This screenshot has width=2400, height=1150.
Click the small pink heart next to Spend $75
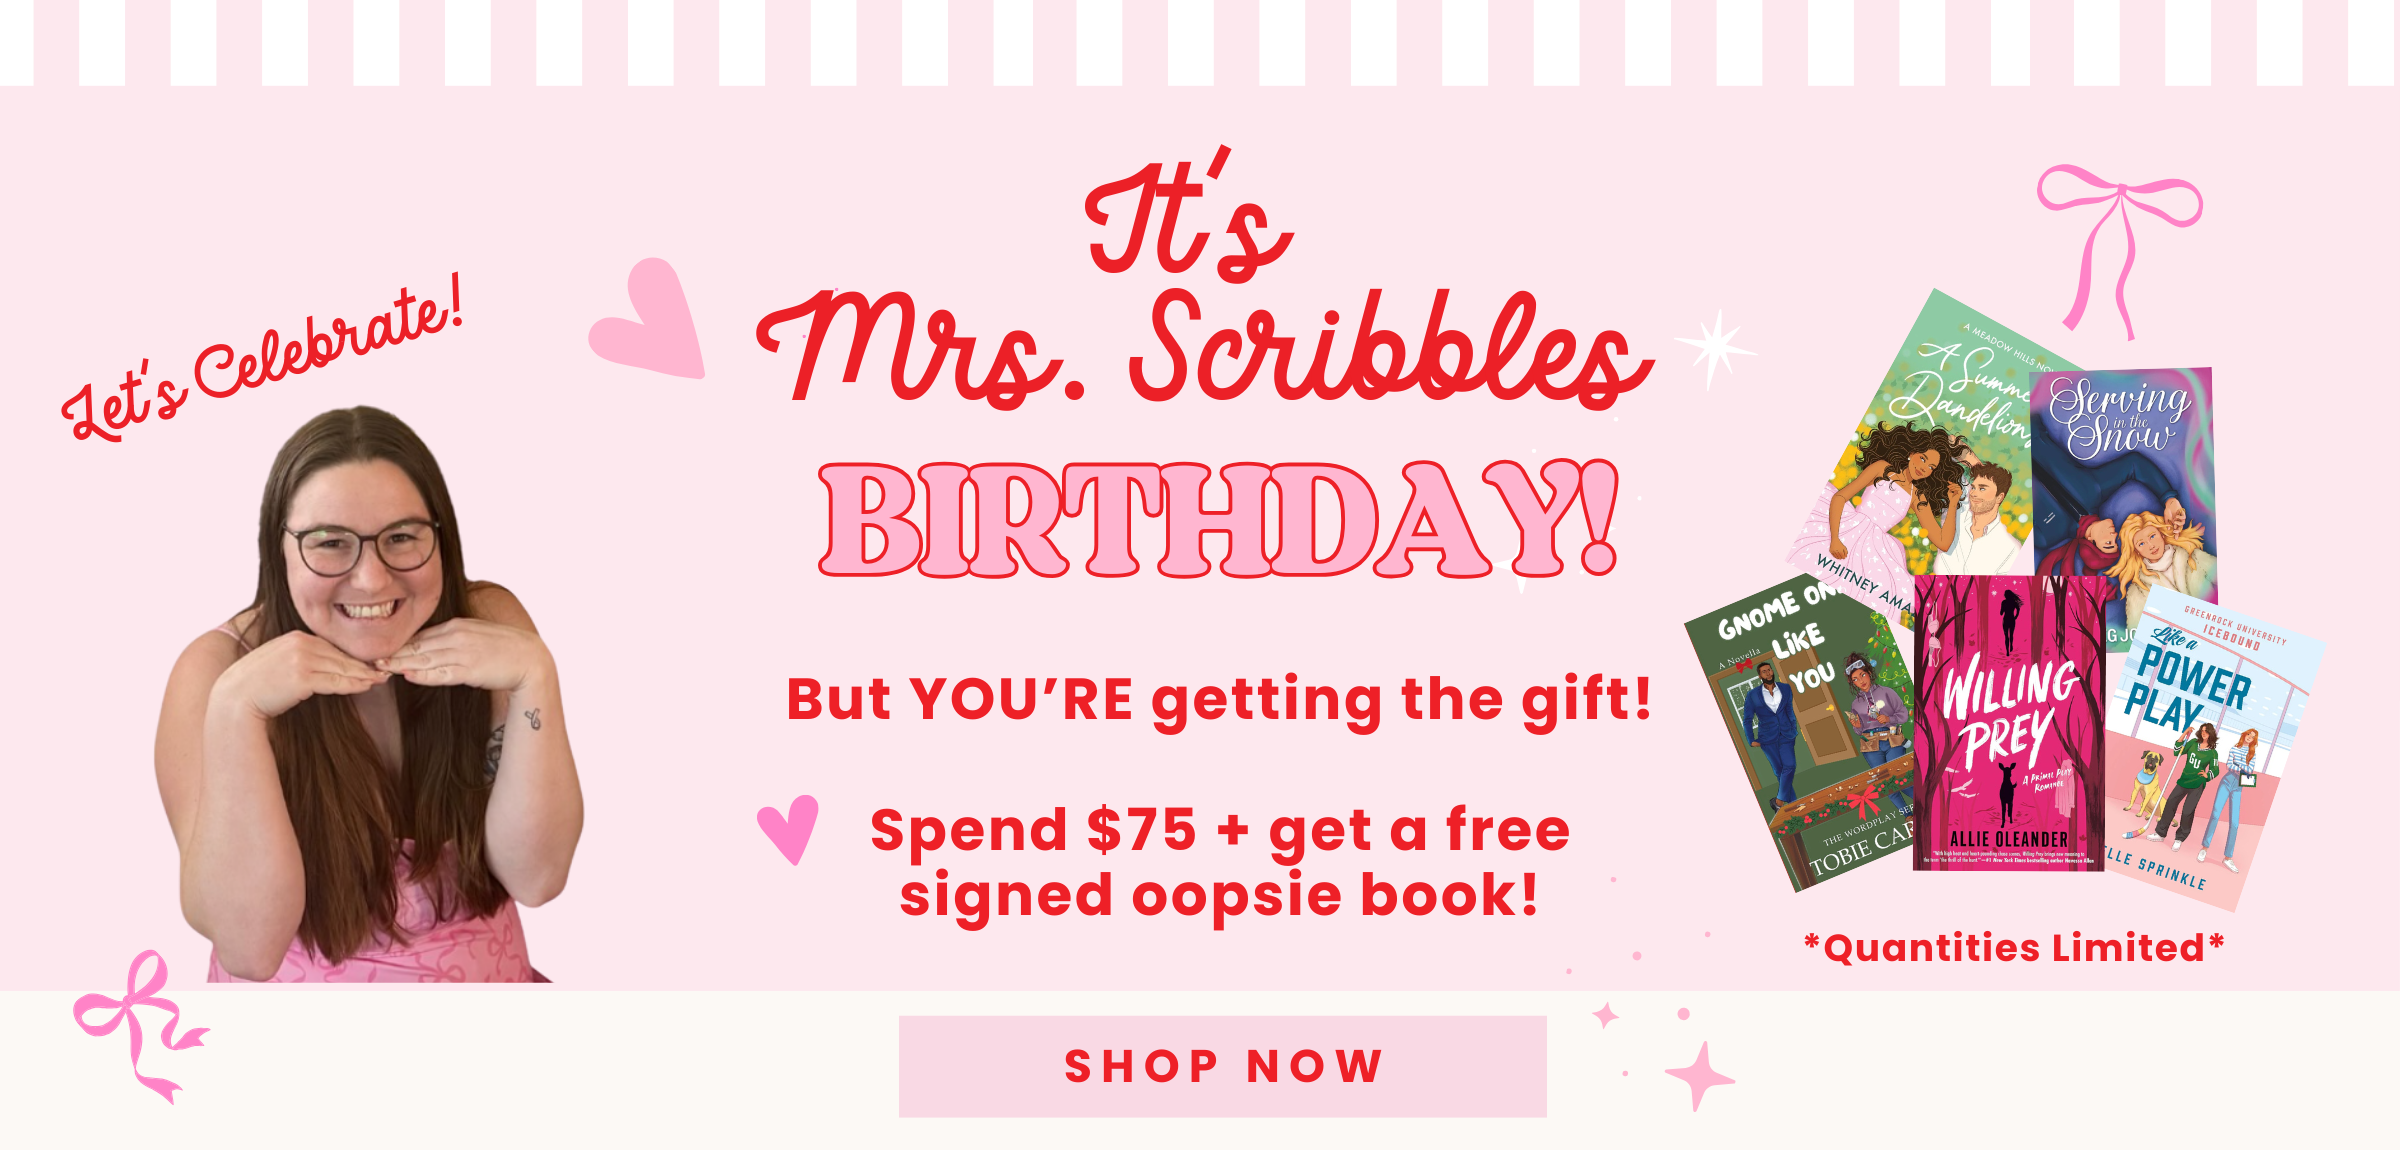[788, 829]
